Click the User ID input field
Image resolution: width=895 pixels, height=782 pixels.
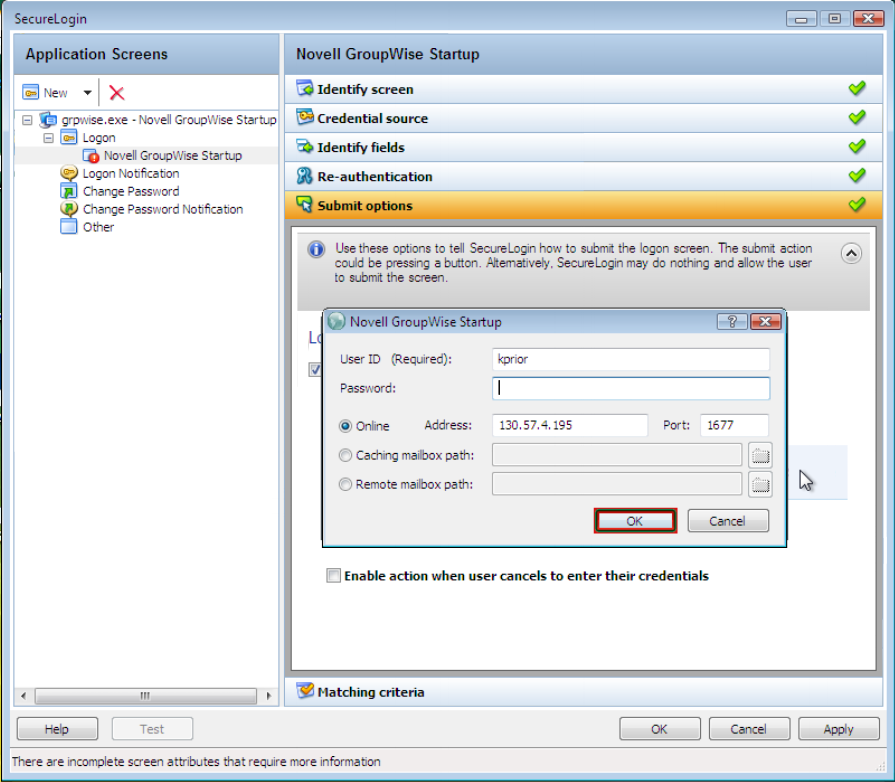click(x=631, y=360)
